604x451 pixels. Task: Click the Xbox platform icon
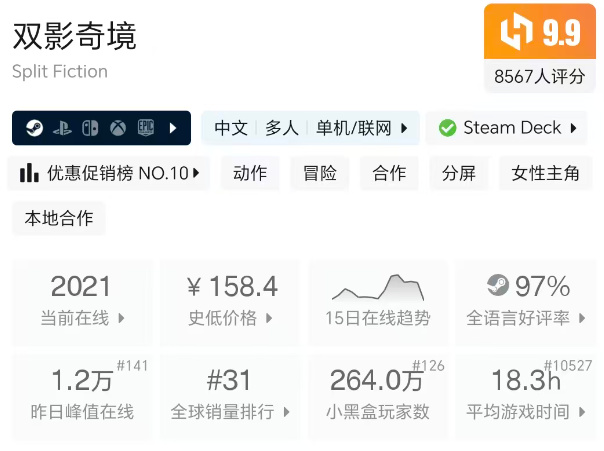pyautogui.click(x=118, y=128)
